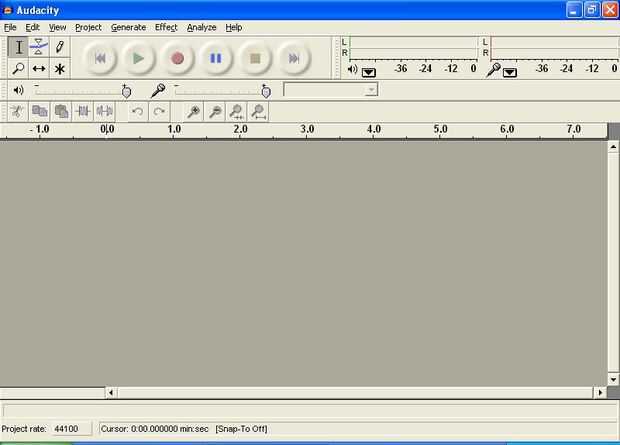Screen dimensions: 620x445
Task: Open the playback meter dropdown arrow
Action: click(369, 72)
